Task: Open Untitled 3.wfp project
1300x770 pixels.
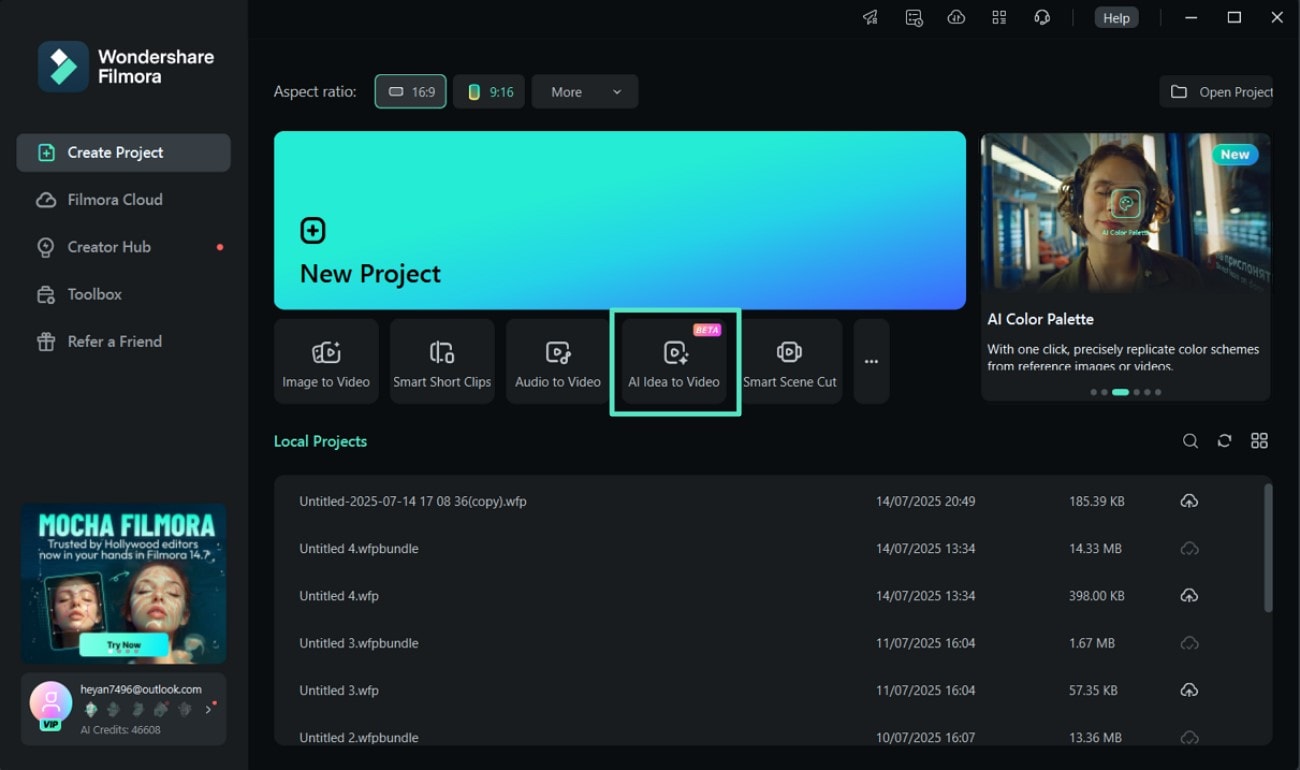Action: tap(768, 690)
